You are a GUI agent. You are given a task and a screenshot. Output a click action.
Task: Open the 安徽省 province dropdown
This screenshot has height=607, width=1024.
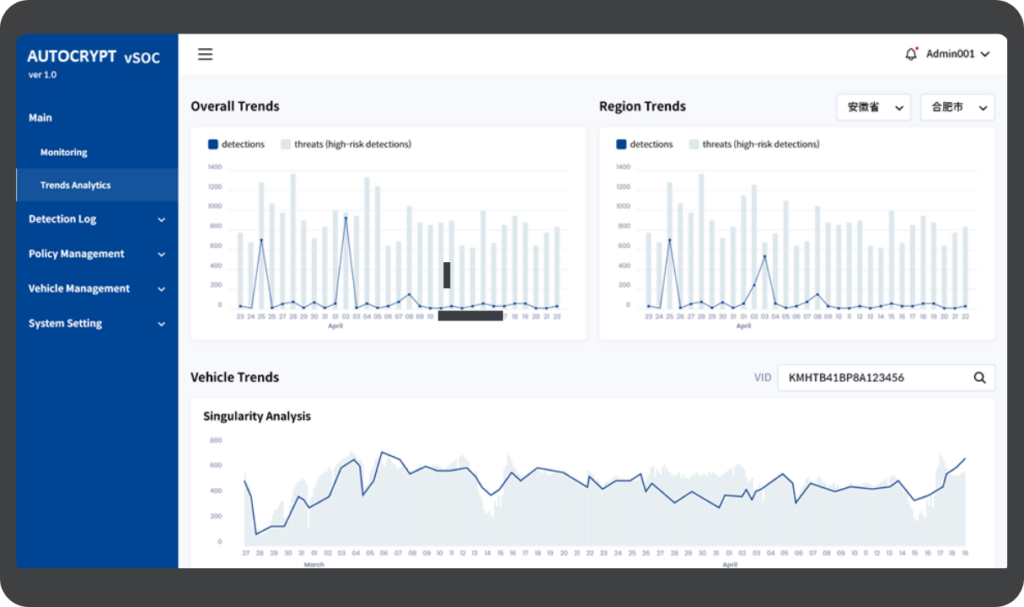[x=873, y=107]
